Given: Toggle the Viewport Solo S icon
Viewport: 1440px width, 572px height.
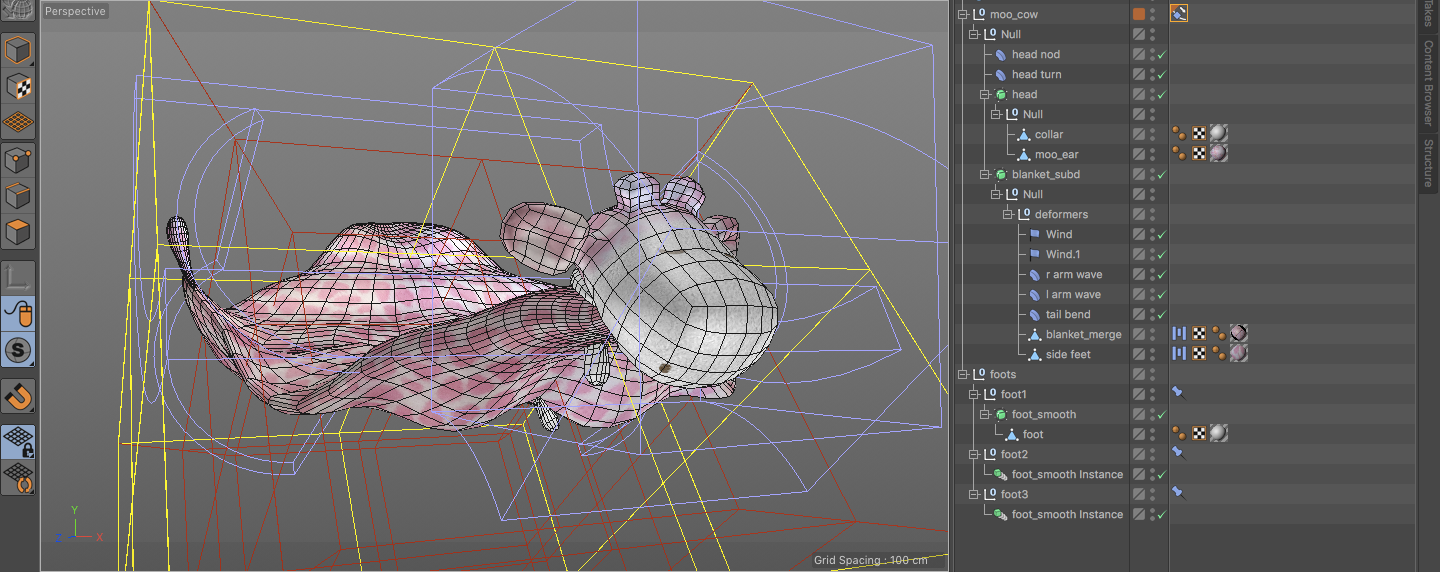Looking at the screenshot, I should click(19, 351).
